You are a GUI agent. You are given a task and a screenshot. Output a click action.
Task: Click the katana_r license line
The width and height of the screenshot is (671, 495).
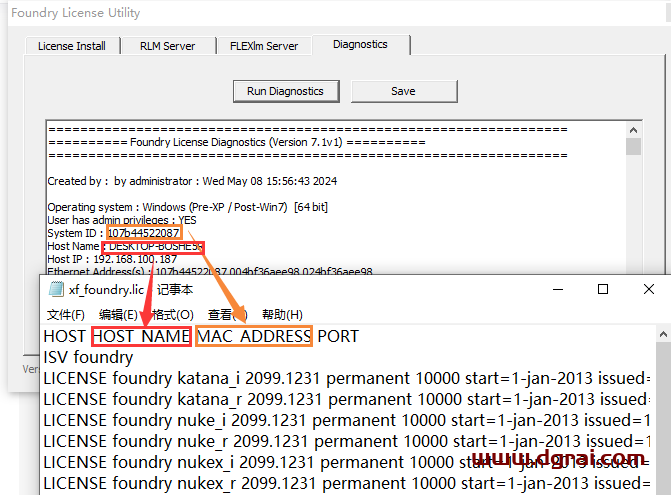pos(347,399)
